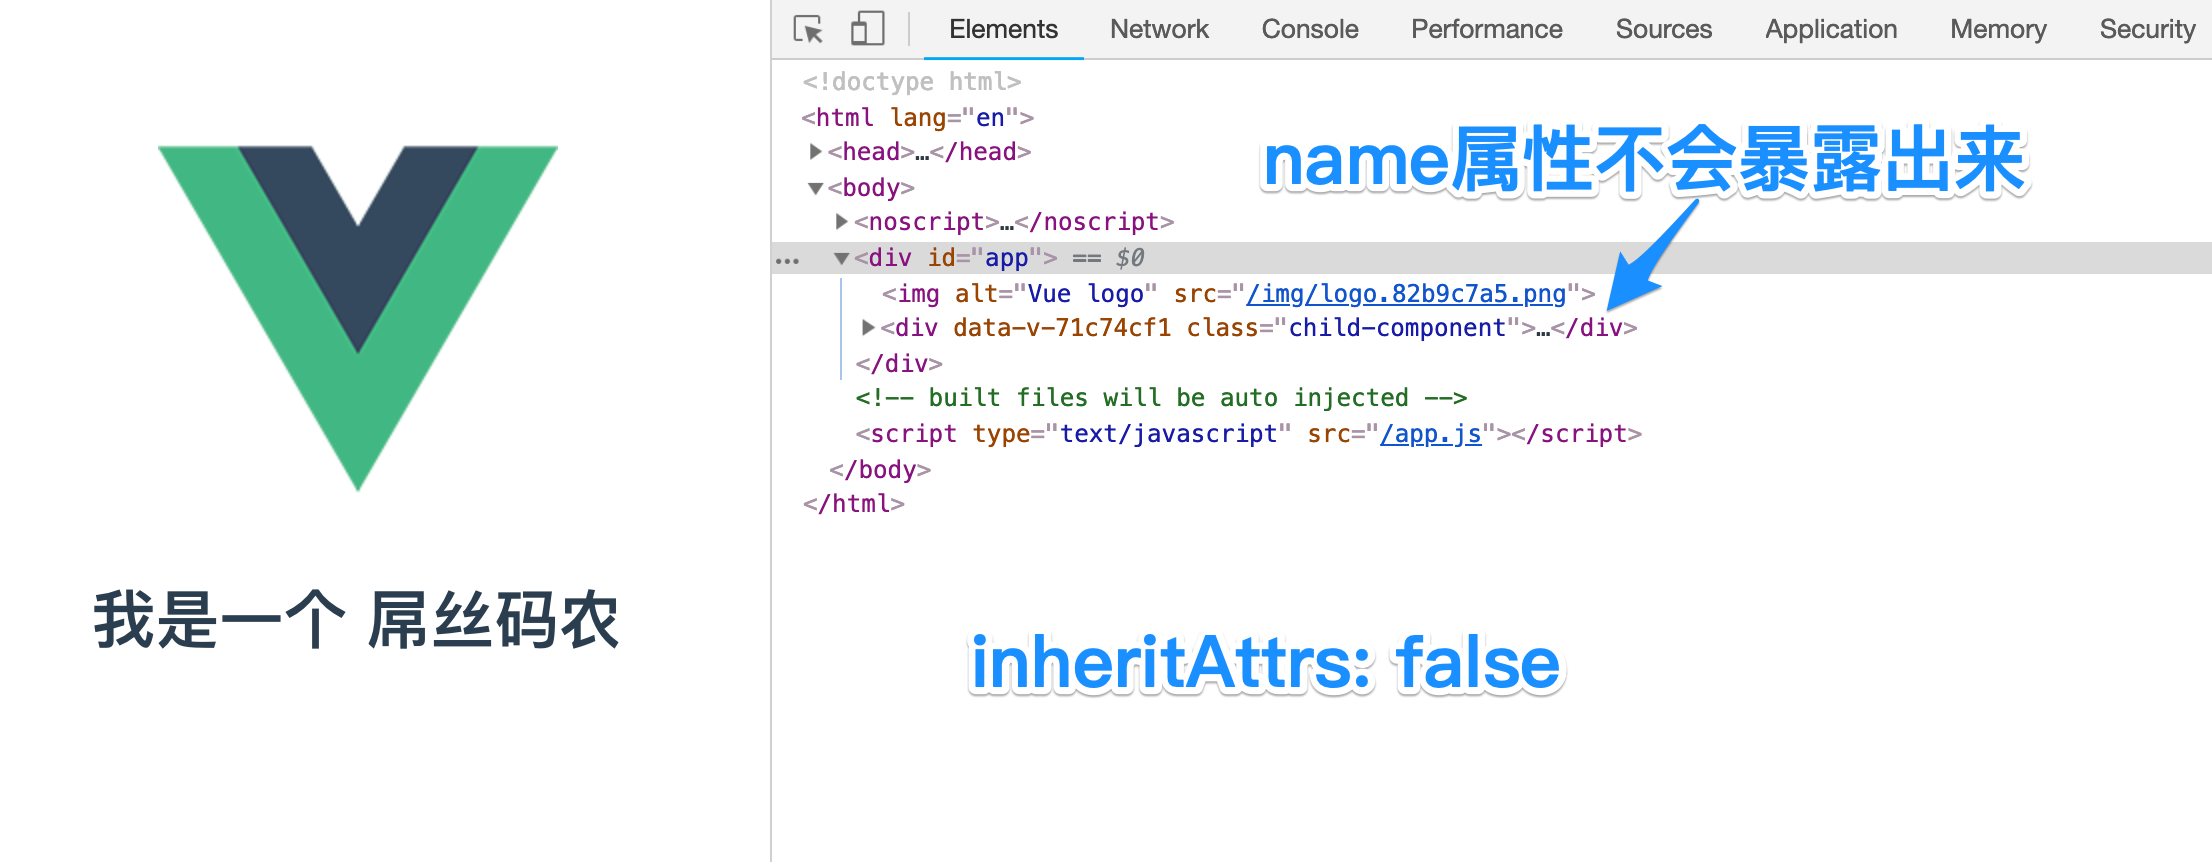This screenshot has height=862, width=2212.
Task: Click the three-dots menu beside div#app
Action: pyautogui.click(x=788, y=260)
